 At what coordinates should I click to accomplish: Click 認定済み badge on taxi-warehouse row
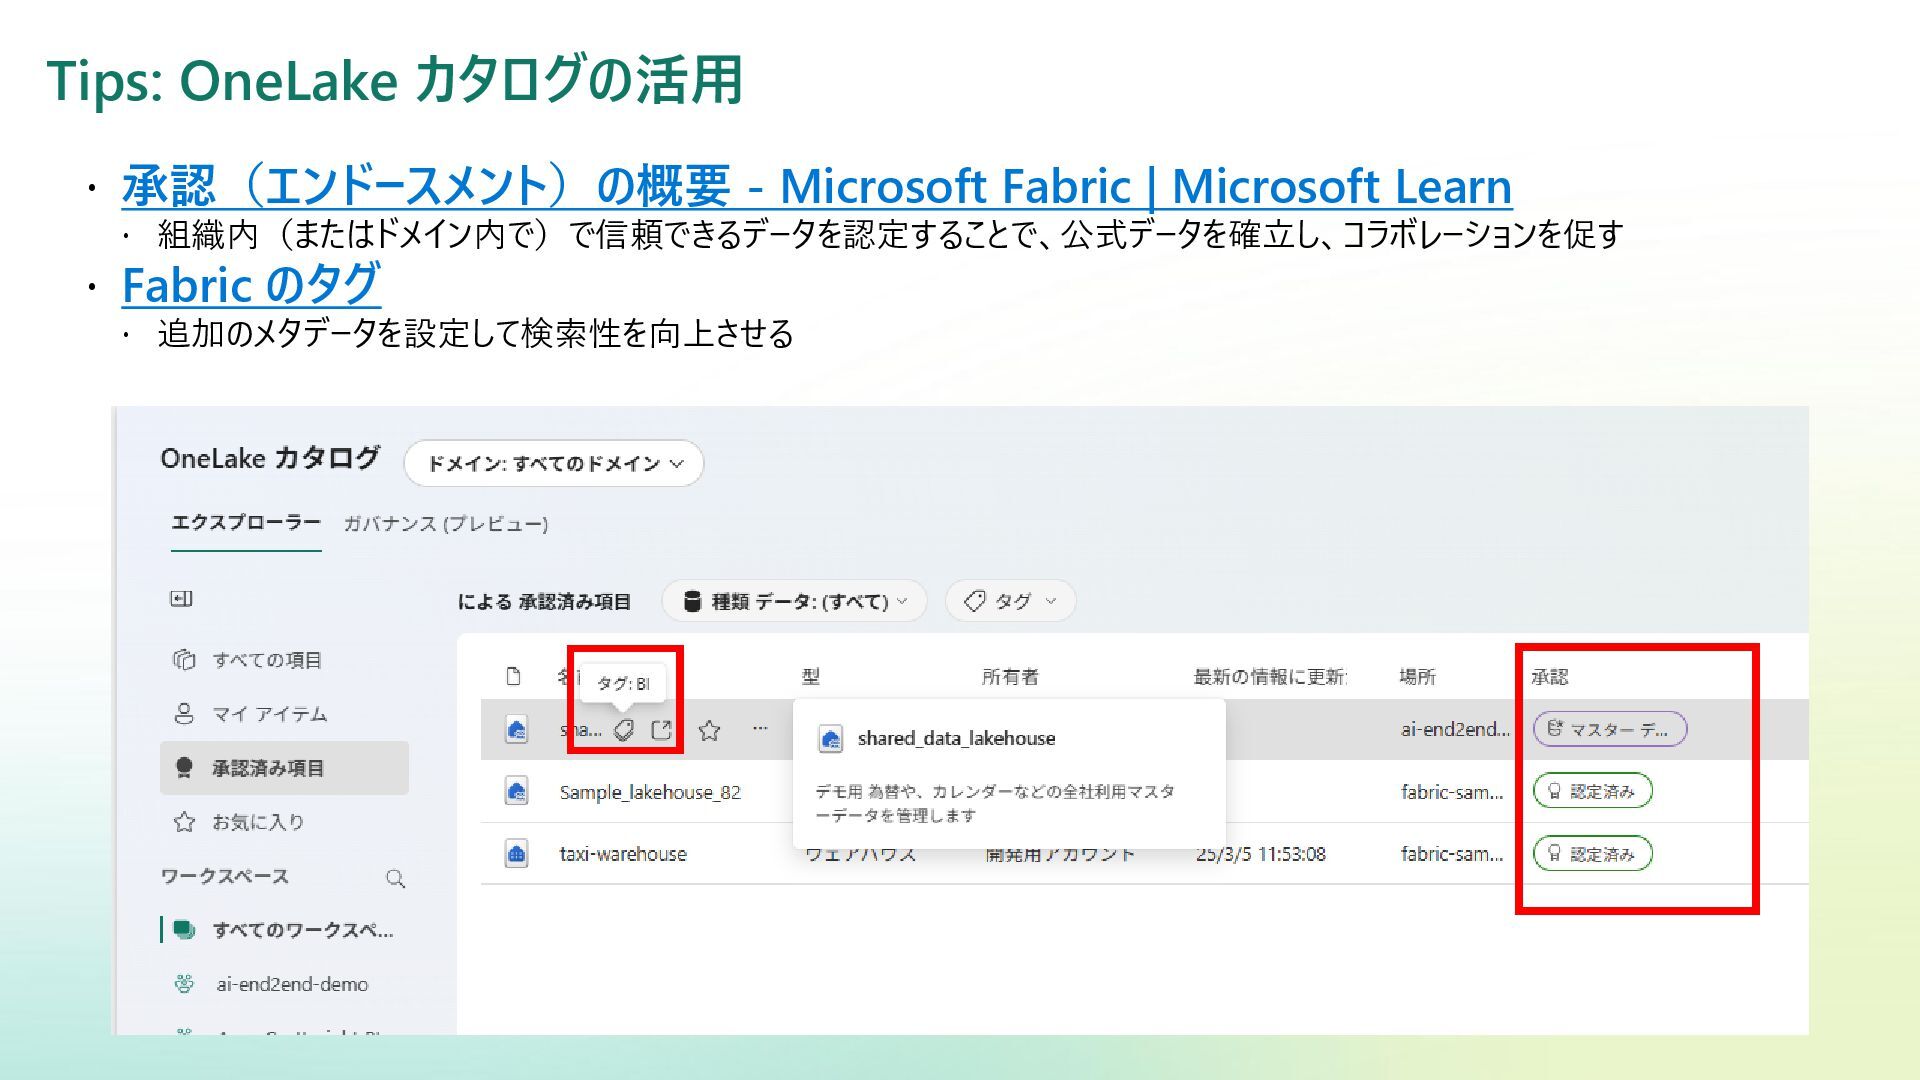[x=1593, y=853]
